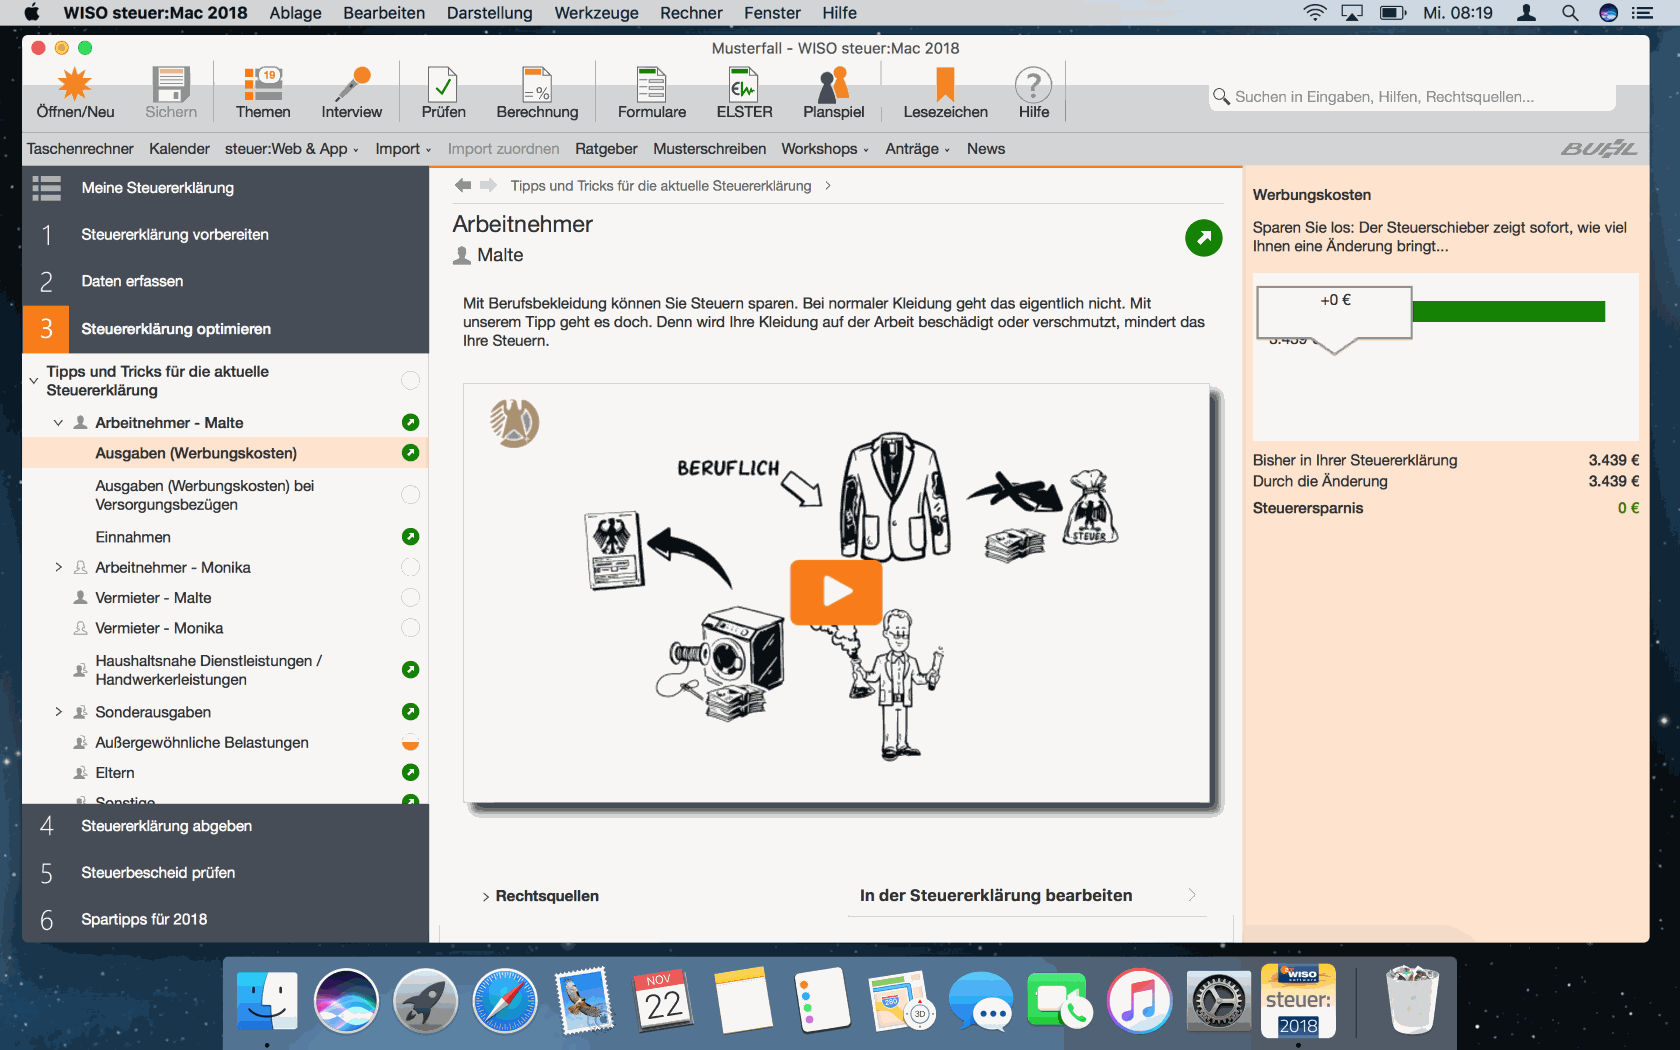1680x1050 pixels.
Task: Open the Berechnung calculation icon
Action: click(x=537, y=86)
